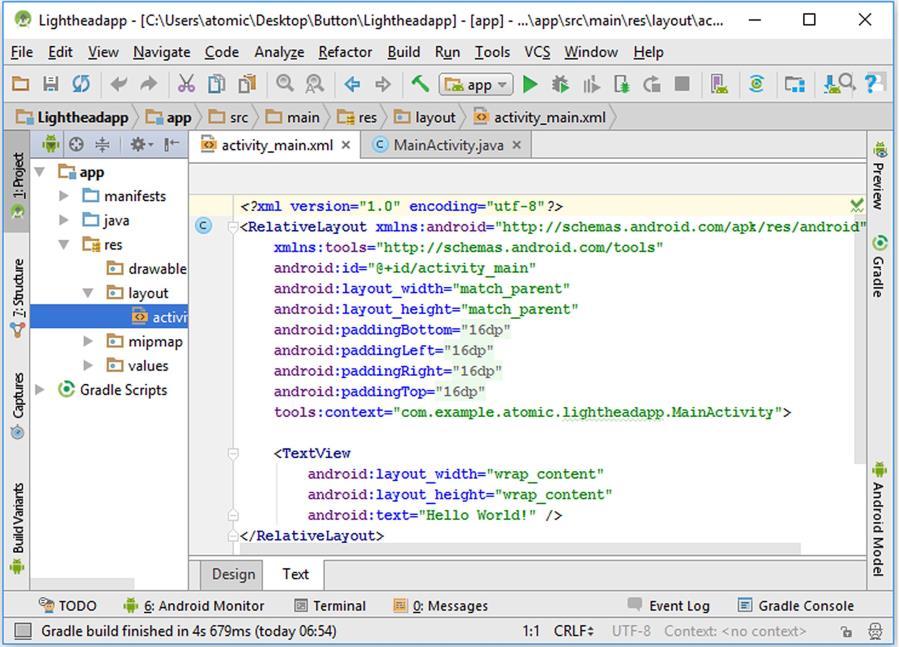The width and height of the screenshot is (899, 647).
Task: Undo the last action from the toolbar
Action: tap(119, 84)
